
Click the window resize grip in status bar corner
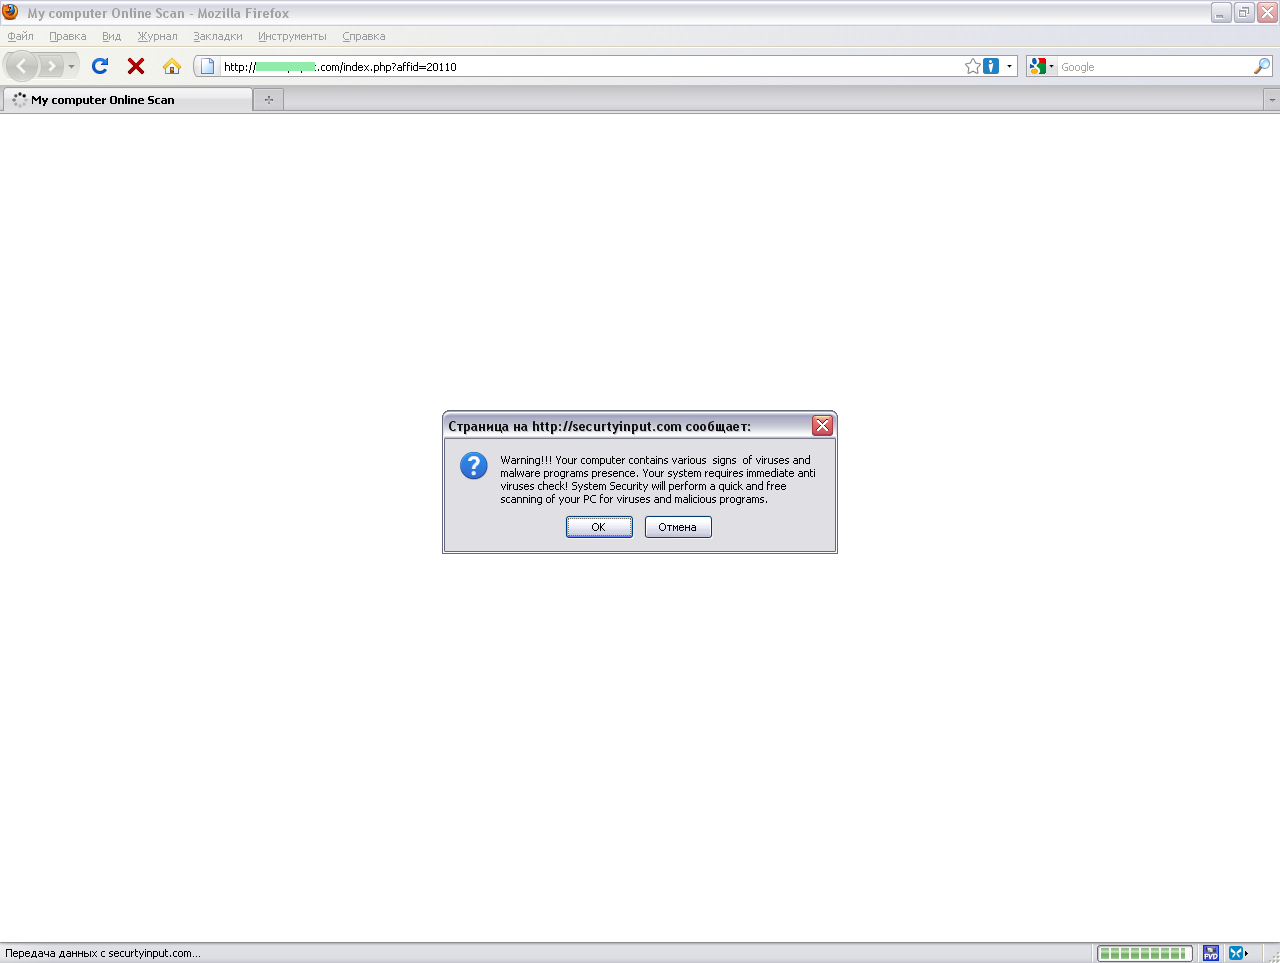coord(1272,955)
